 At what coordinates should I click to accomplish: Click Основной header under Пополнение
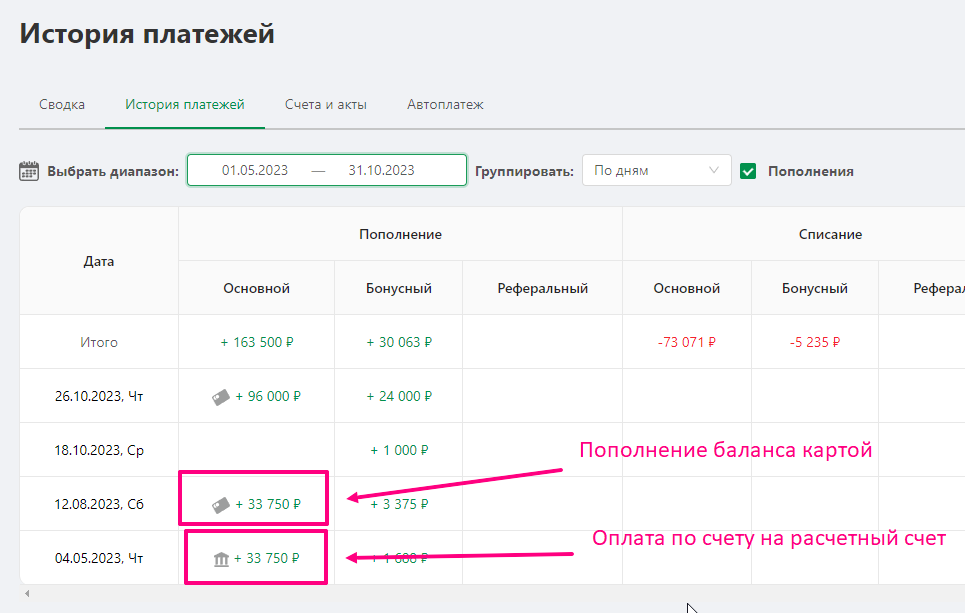[x=257, y=288]
